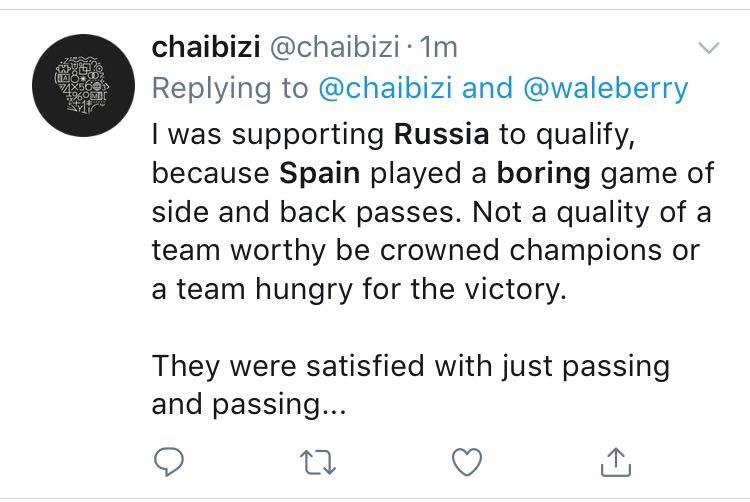Open the blue @waleberry mention link
Screen dimensions: 750x502
605,89
